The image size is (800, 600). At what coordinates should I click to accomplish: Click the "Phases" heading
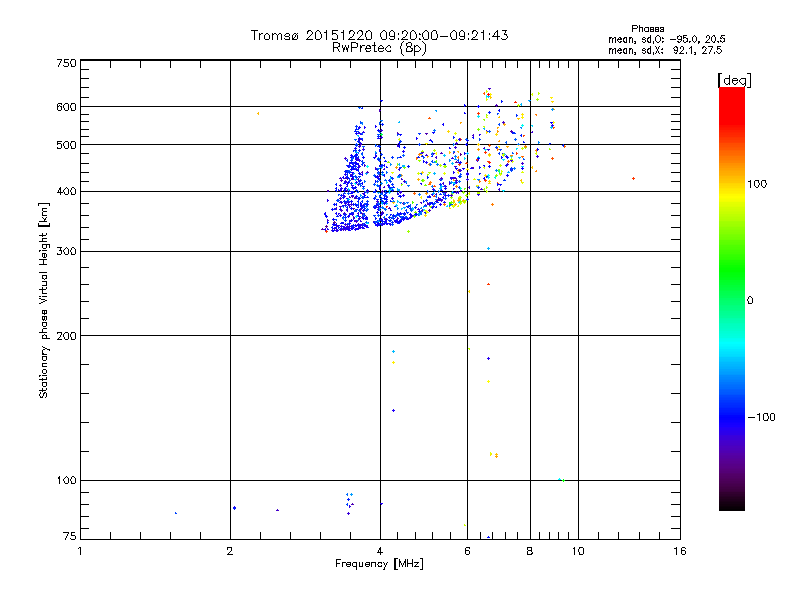[x=647, y=29]
